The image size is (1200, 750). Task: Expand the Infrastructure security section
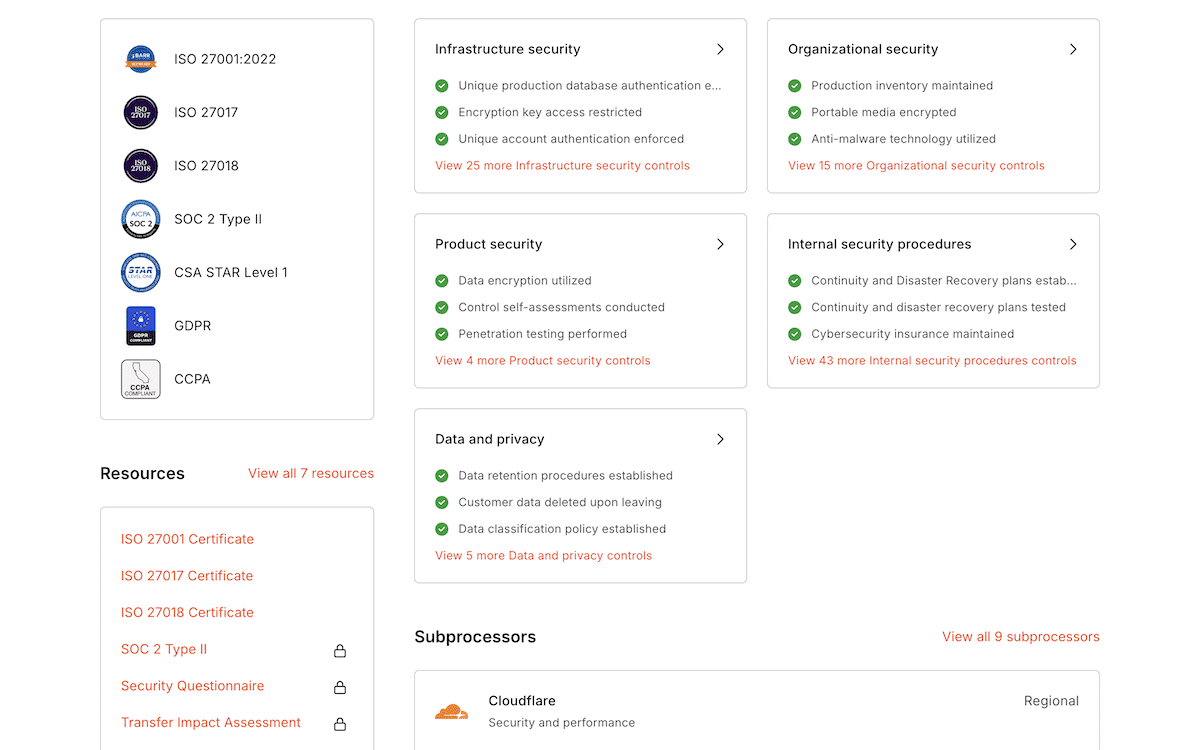[720, 48]
